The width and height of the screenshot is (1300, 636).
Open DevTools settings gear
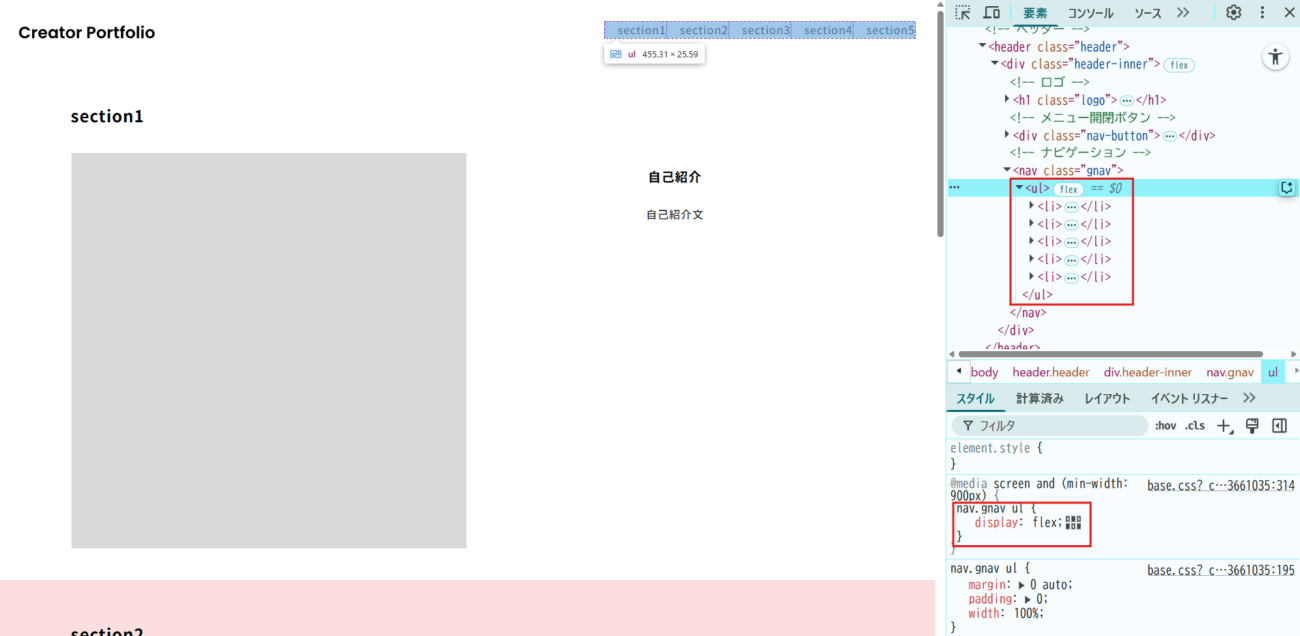pos(1233,13)
